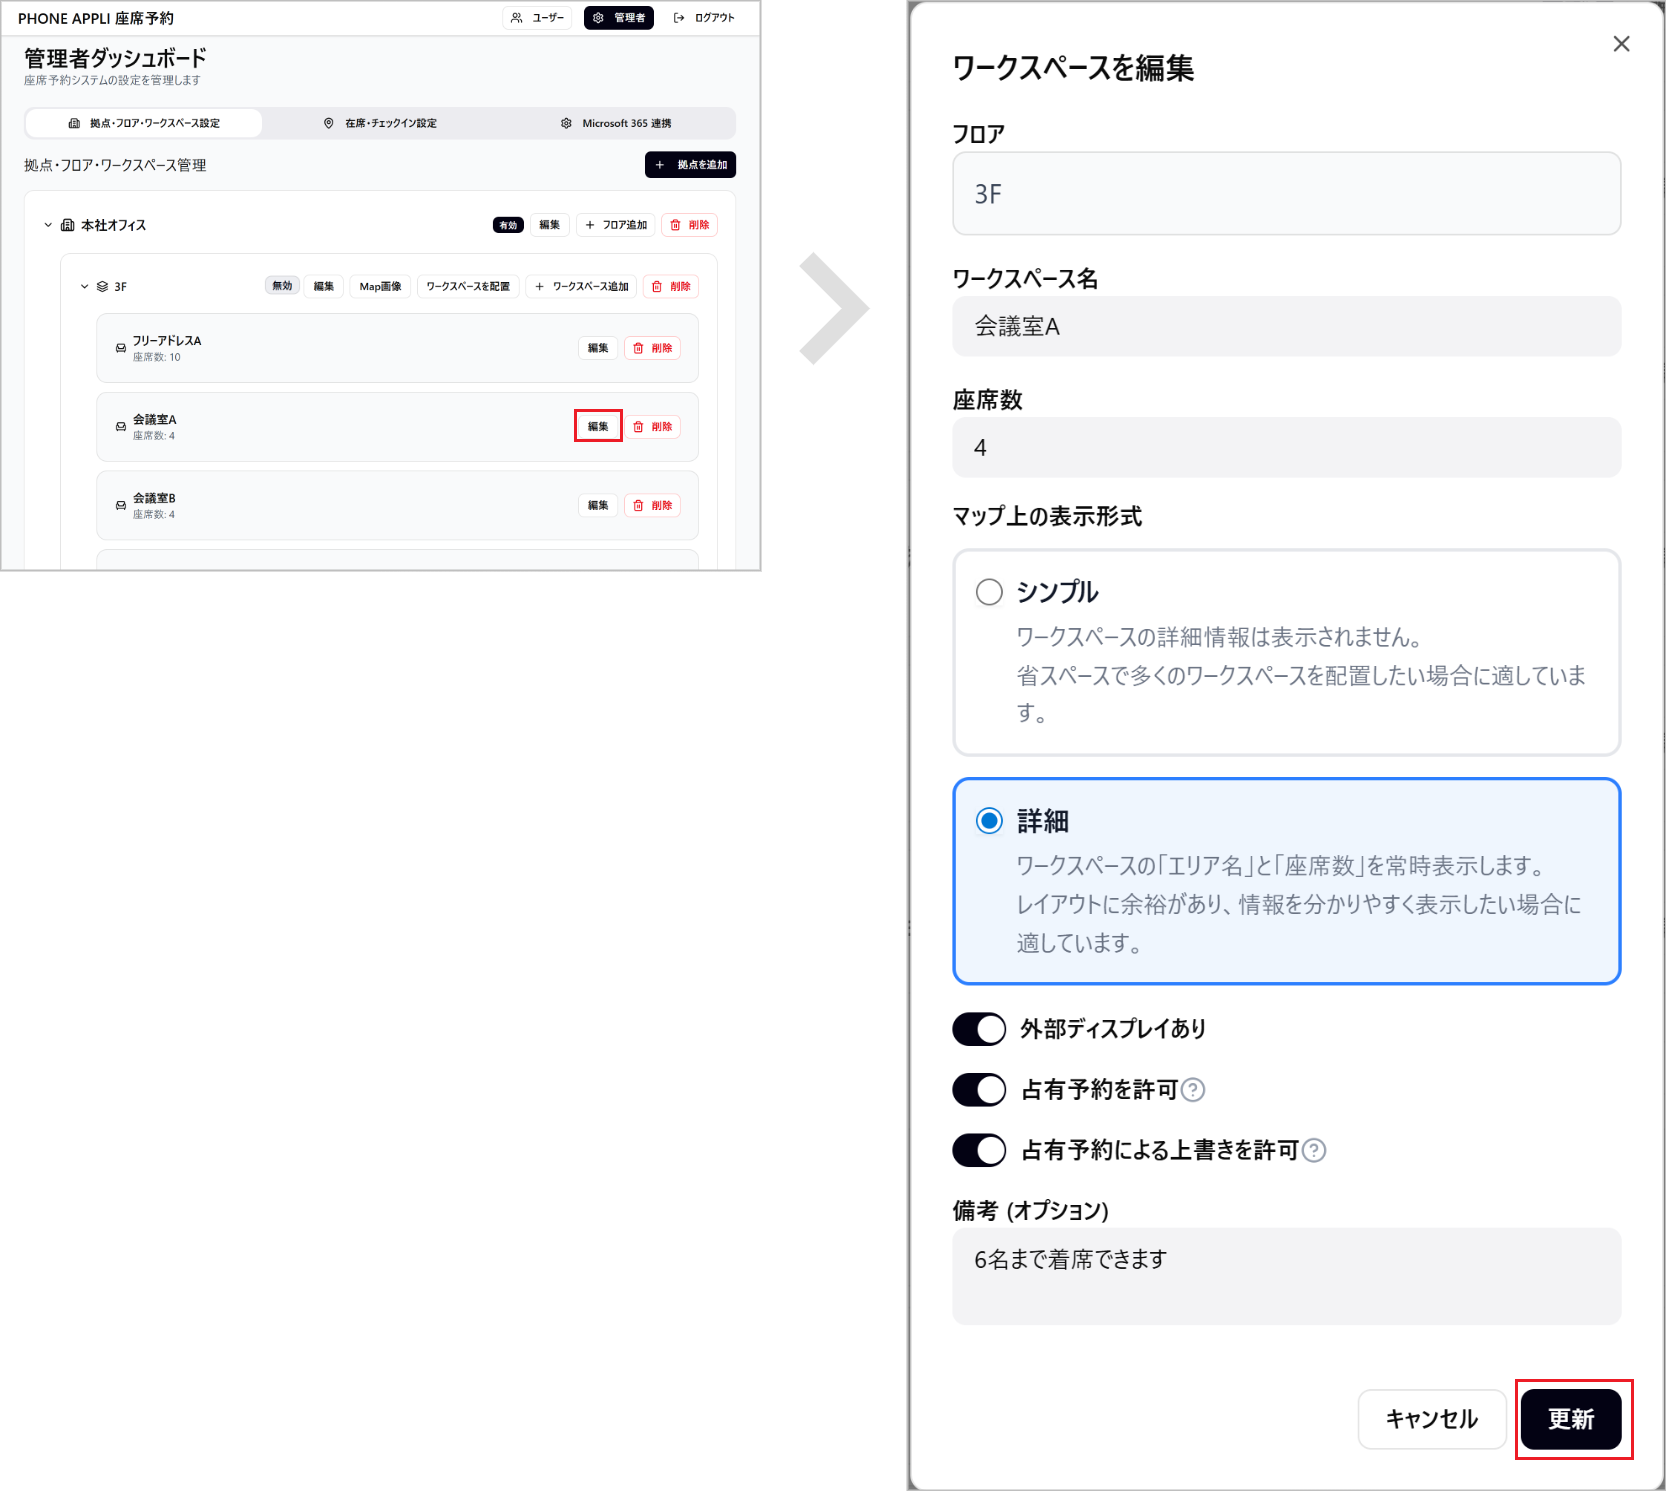The width and height of the screenshot is (1666, 1491).
Task: Click the 備考 (オプション) text area
Action: click(x=1287, y=1277)
